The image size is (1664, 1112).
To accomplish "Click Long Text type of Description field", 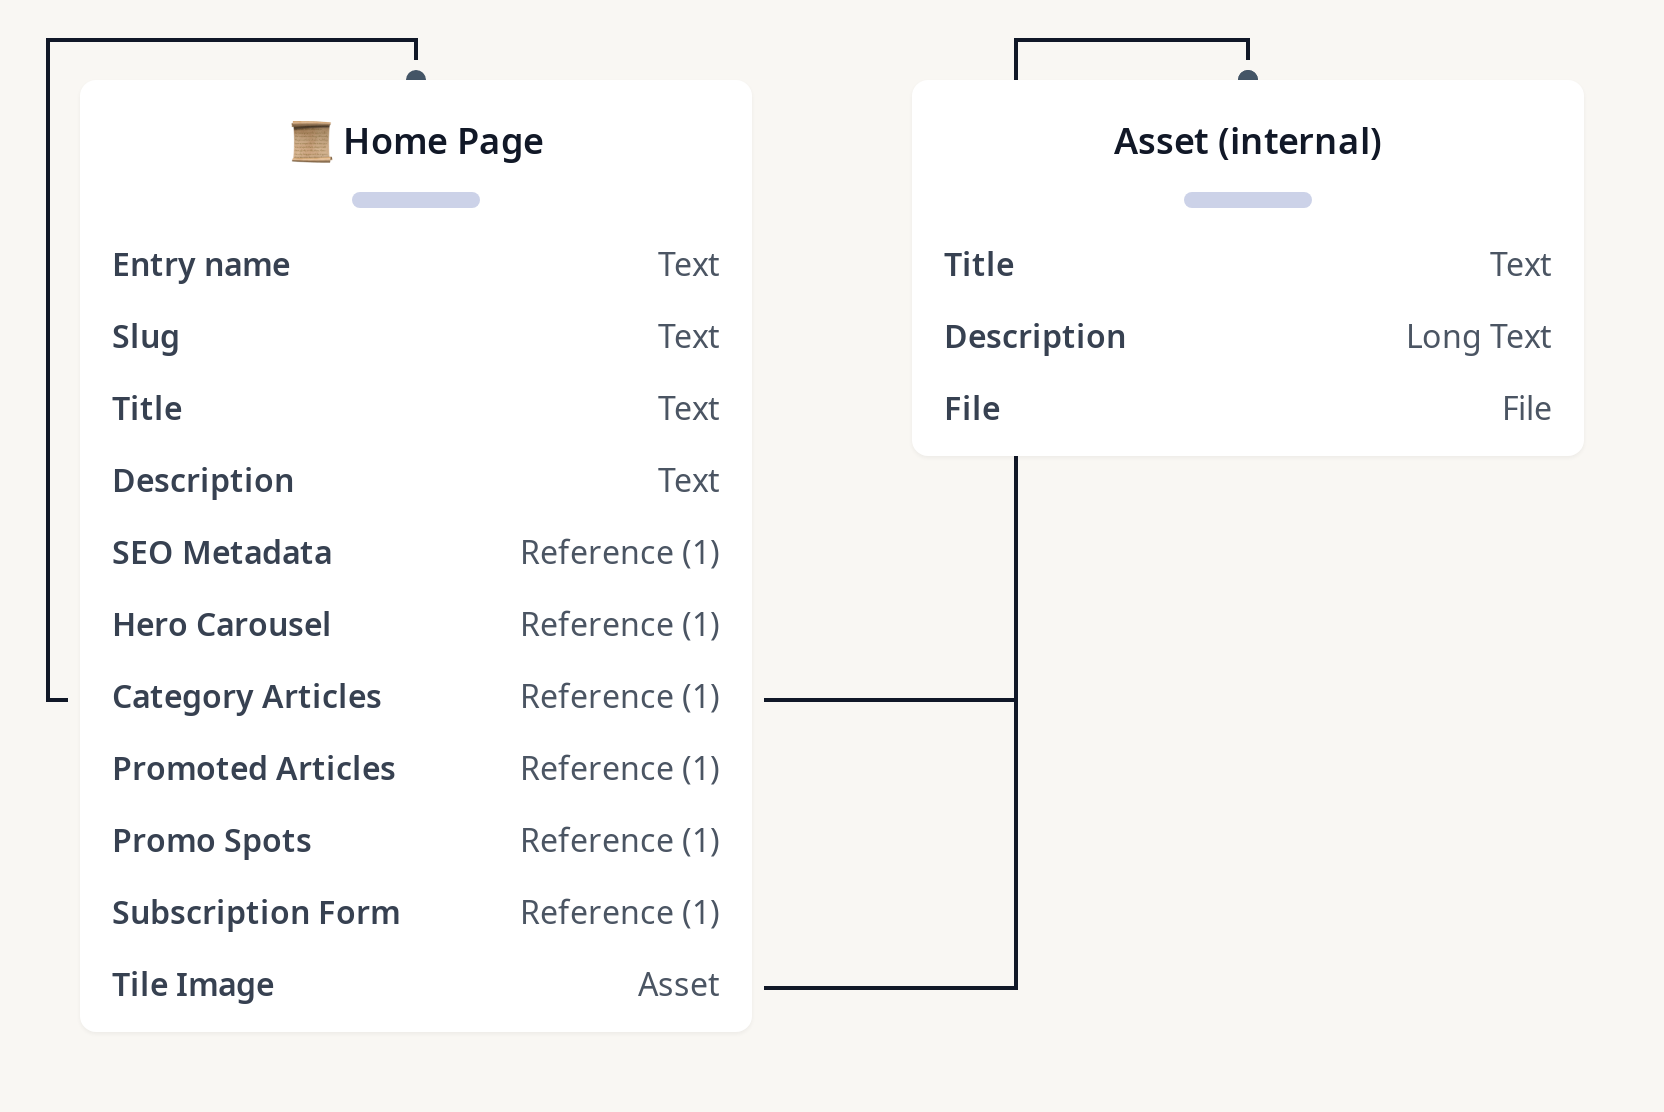I will click(x=1478, y=337).
